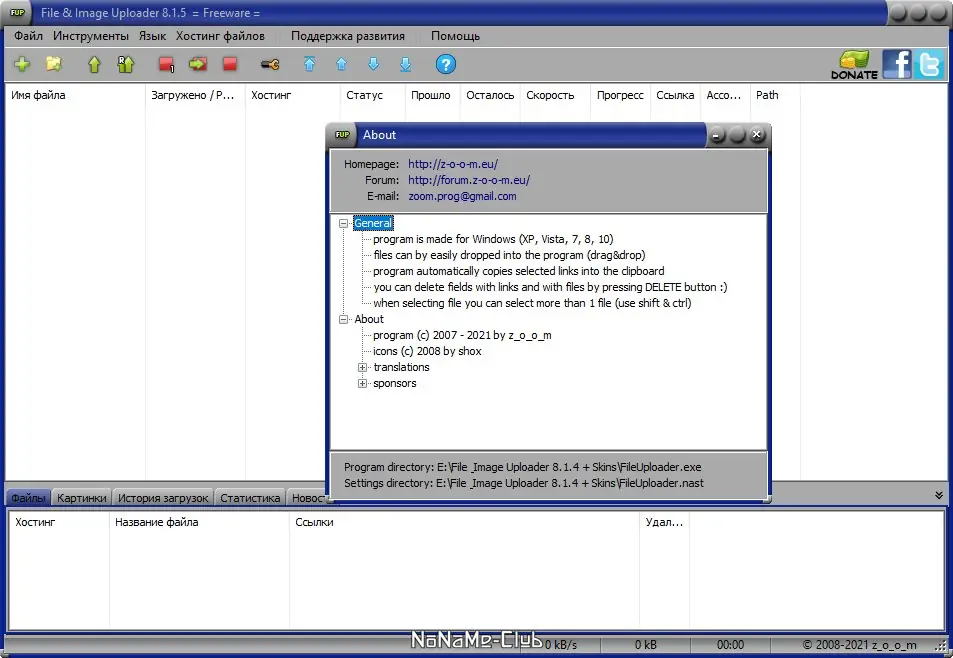Screen dimensions: 953x658
Task: Click the '© 2008-2021 z_o_o_m' status text
Action: point(859,645)
